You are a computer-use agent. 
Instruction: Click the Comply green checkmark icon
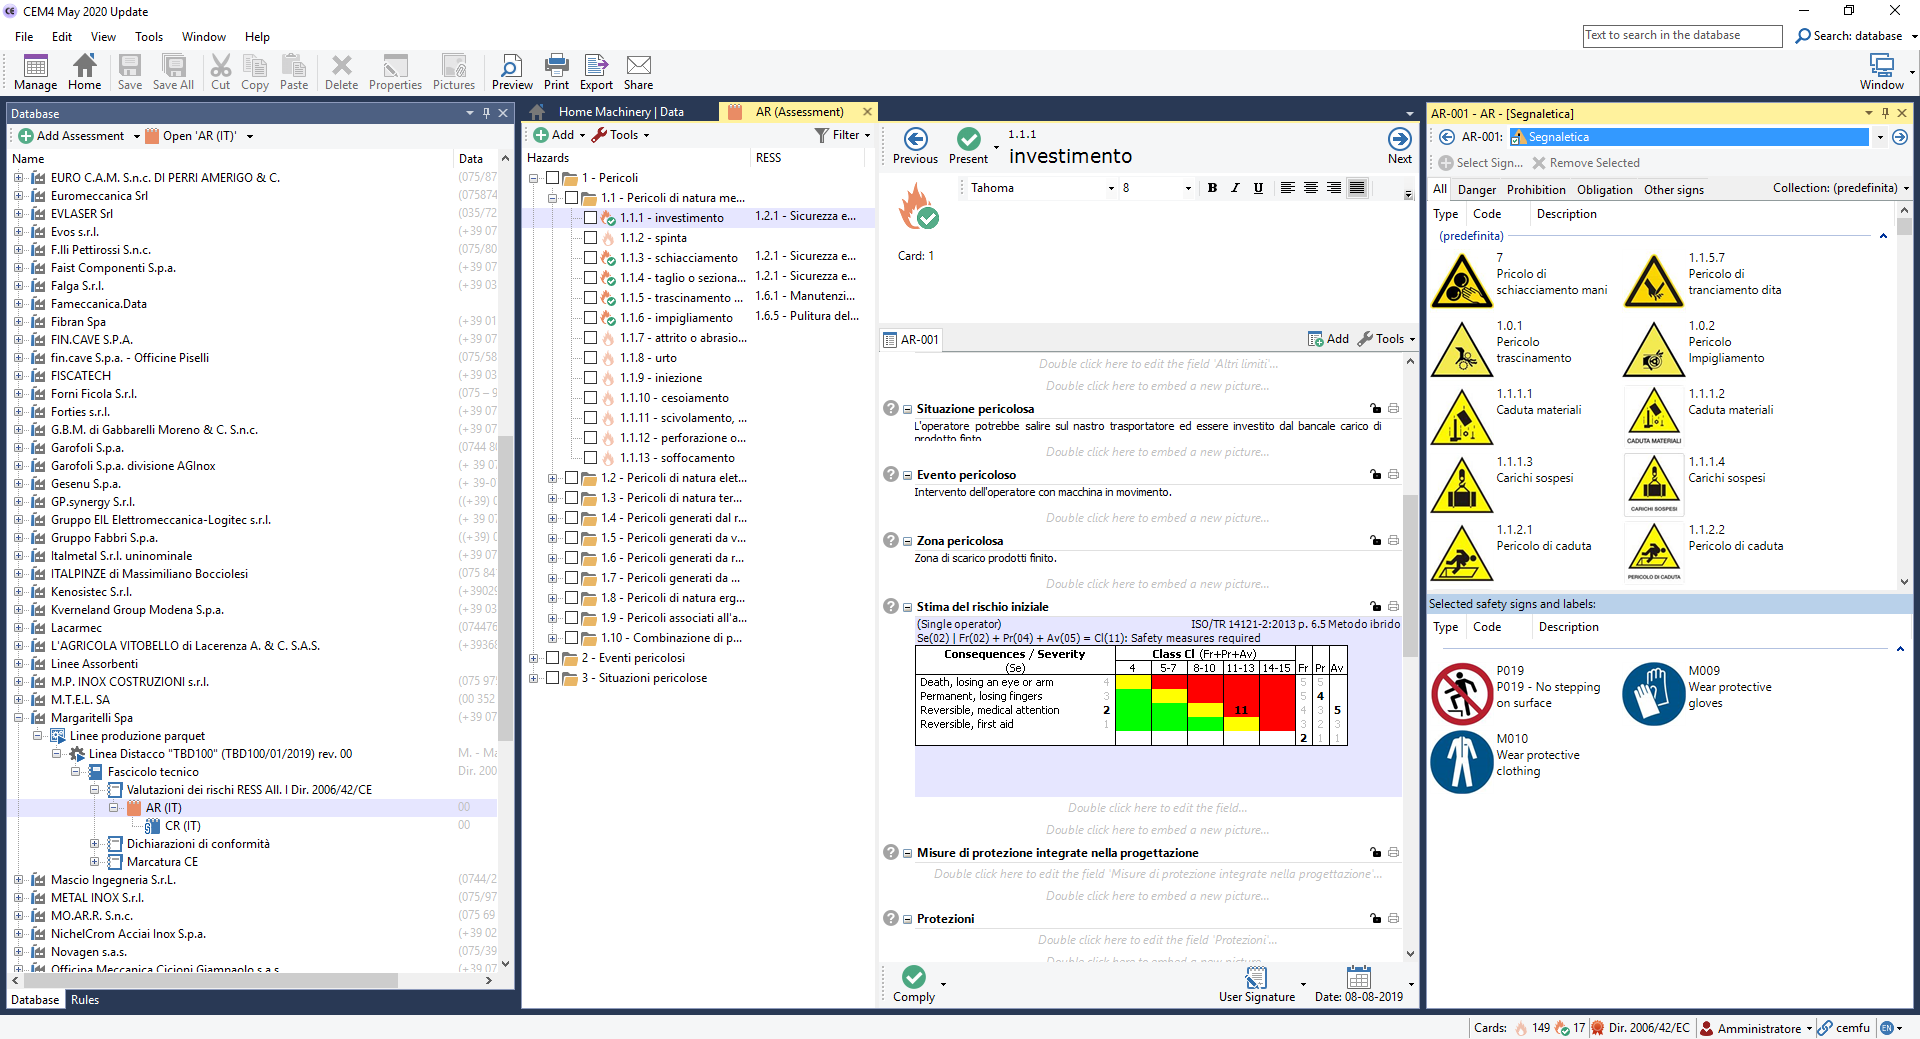(913, 977)
